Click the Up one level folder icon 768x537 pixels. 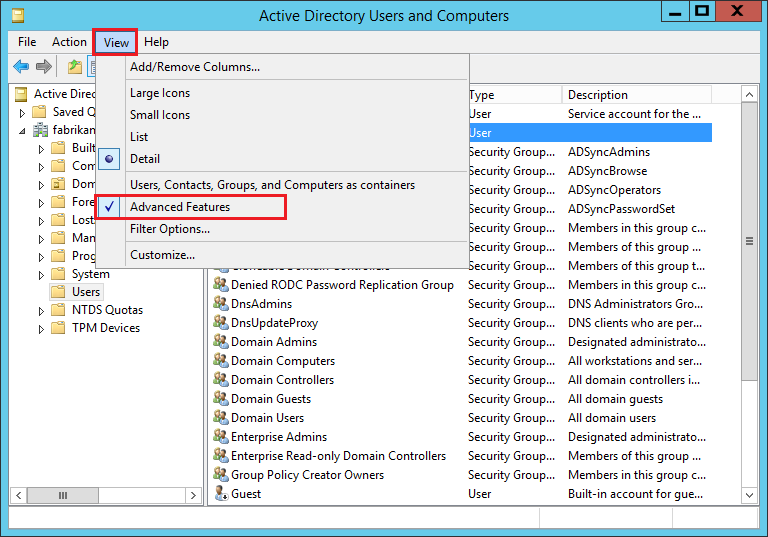click(74, 67)
